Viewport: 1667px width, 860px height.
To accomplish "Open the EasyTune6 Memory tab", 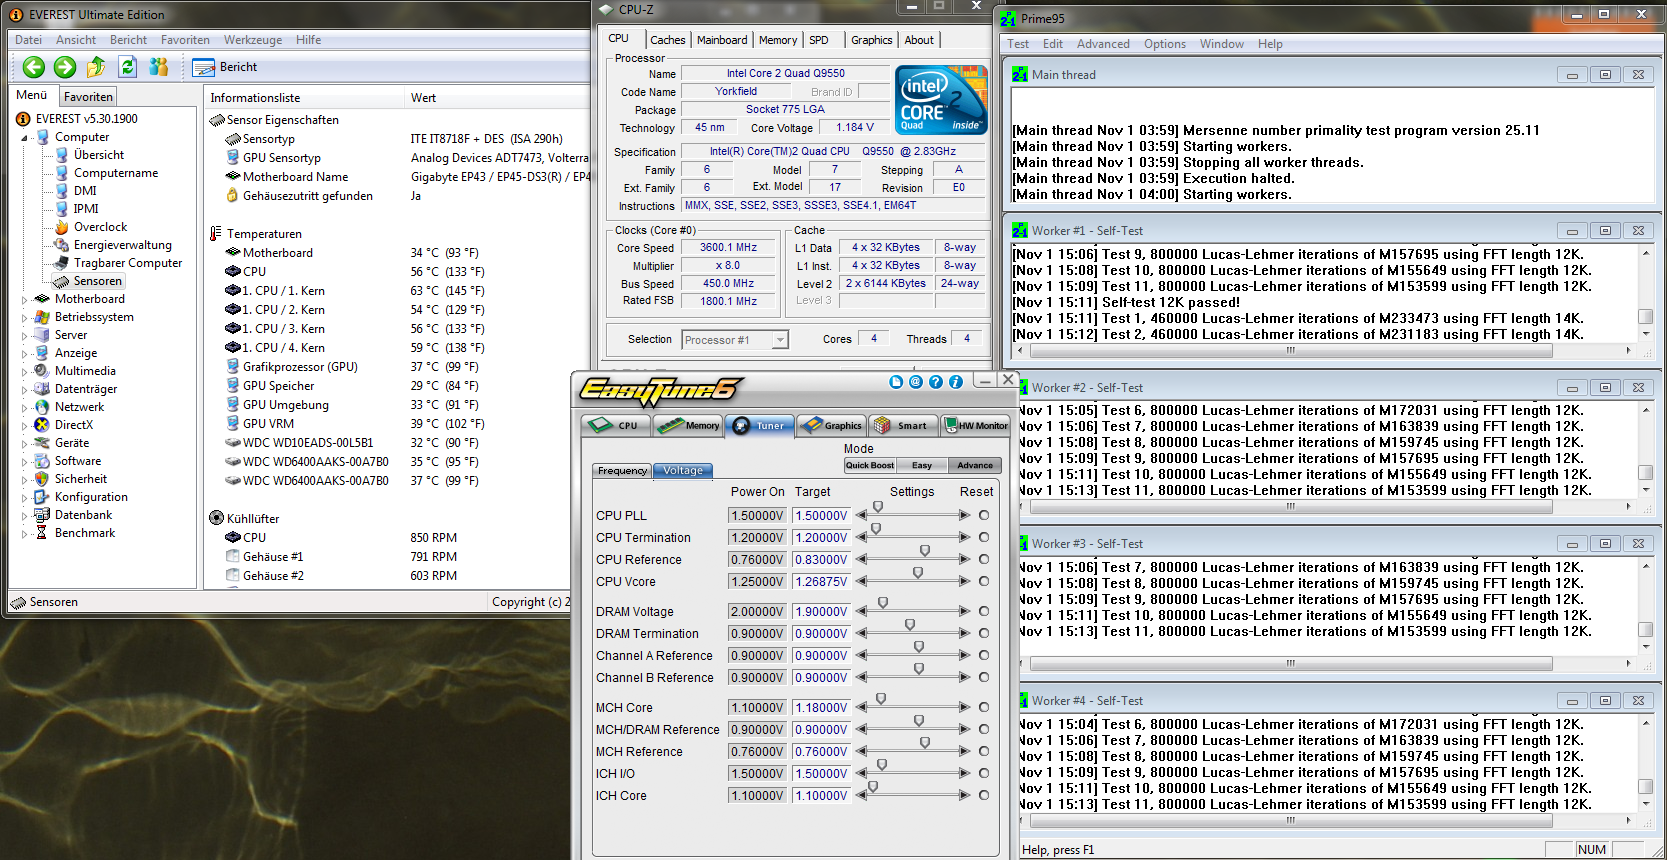I will [x=688, y=425].
